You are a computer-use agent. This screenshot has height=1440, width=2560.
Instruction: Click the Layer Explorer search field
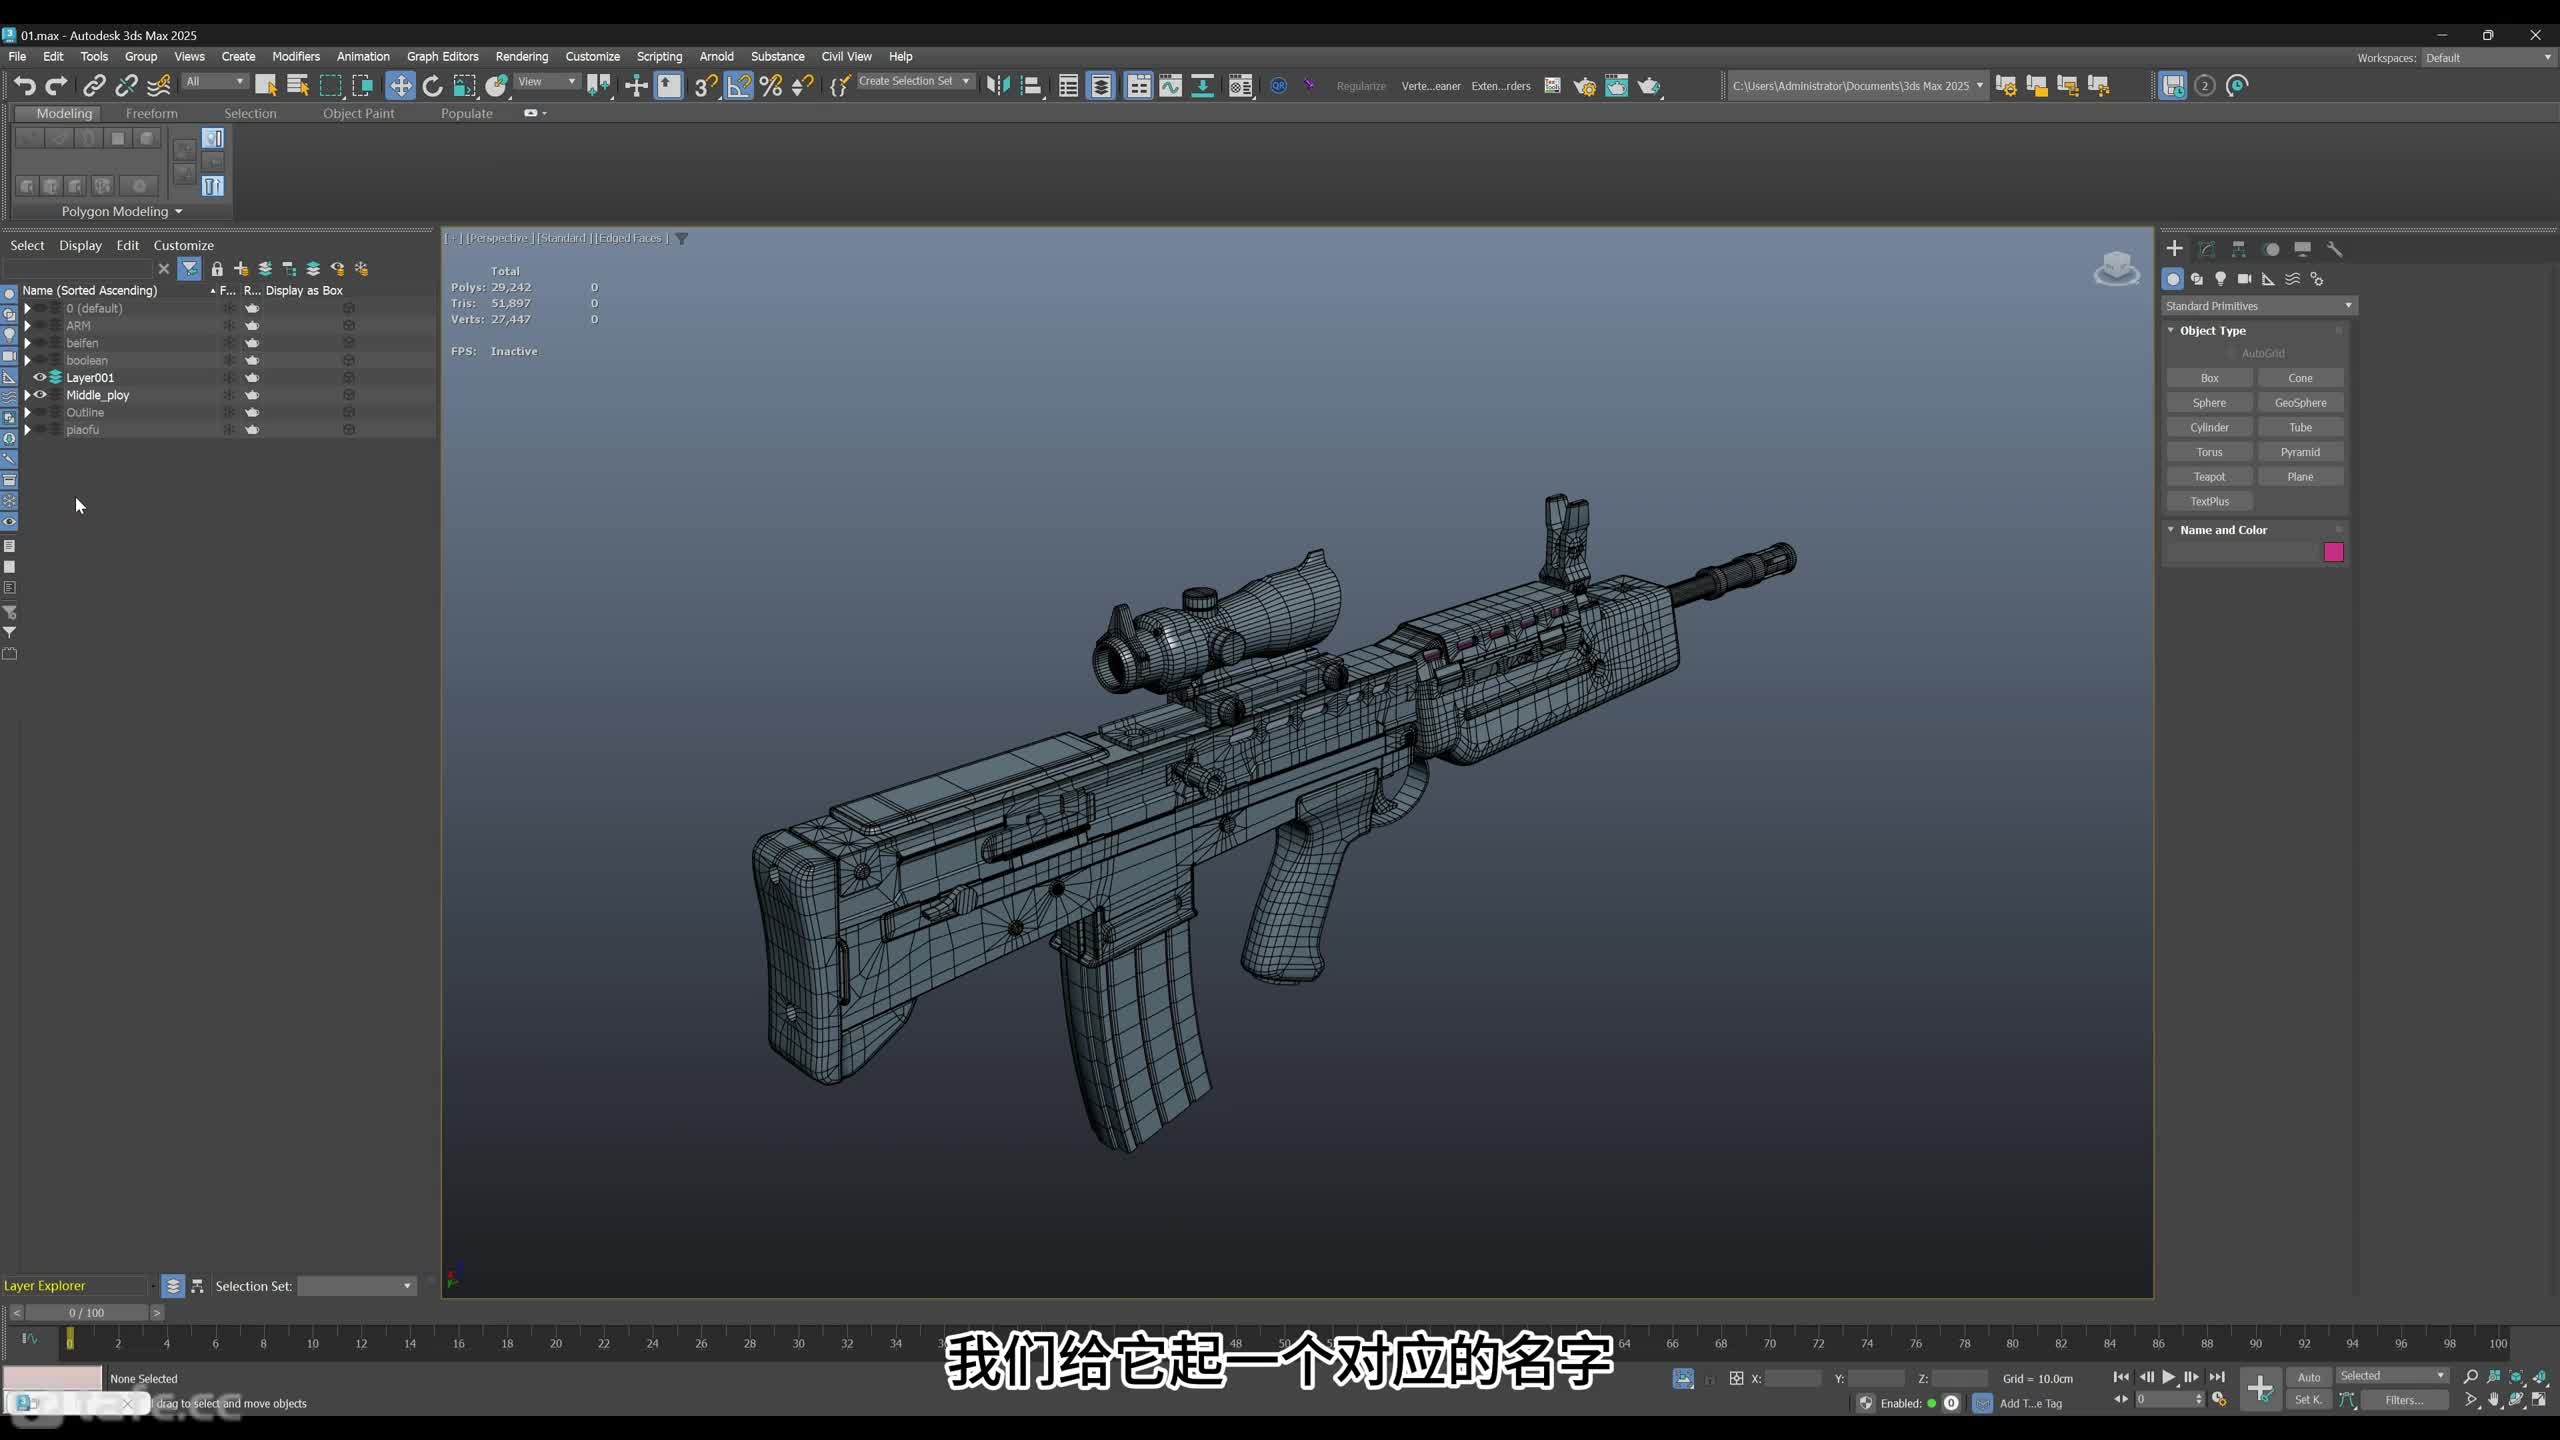click(x=78, y=269)
